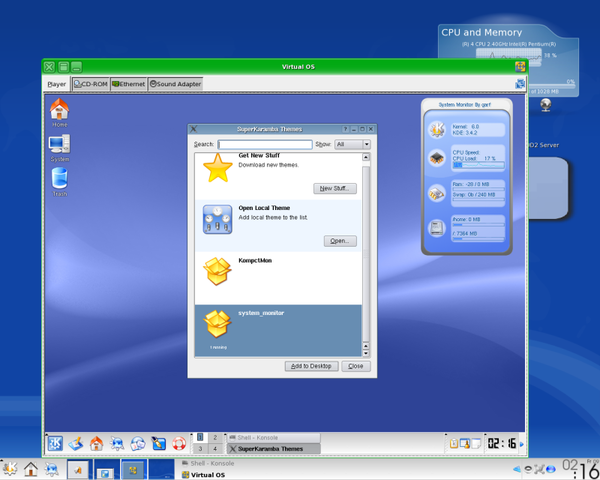Click the VMware toolbar icon right of Sound Adapter
The height and width of the screenshot is (480, 600).
point(520,83)
